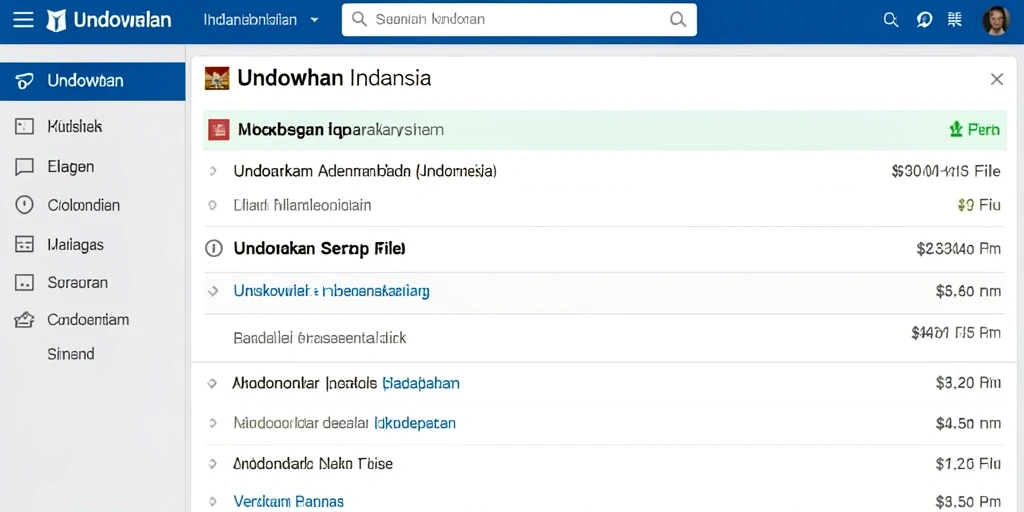Open the Verskam Bannas link
Viewport: 1024px width, 512px height.
click(x=289, y=502)
